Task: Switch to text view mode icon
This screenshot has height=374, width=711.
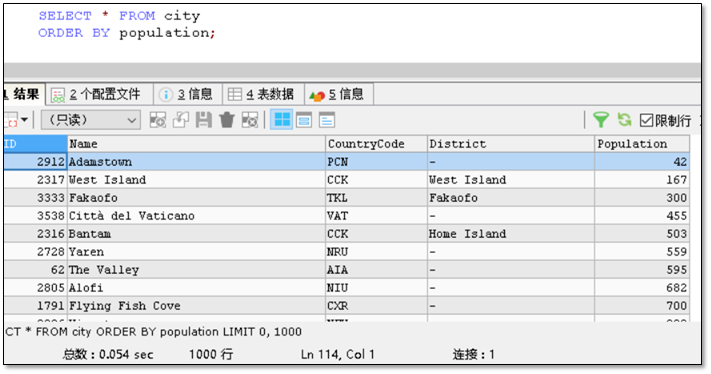Action: pyautogui.click(x=326, y=120)
